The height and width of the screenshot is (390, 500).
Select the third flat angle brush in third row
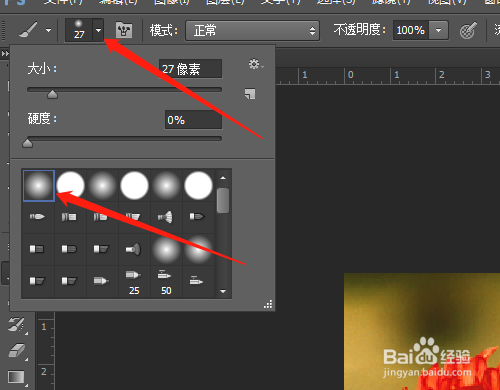[x=101, y=249]
